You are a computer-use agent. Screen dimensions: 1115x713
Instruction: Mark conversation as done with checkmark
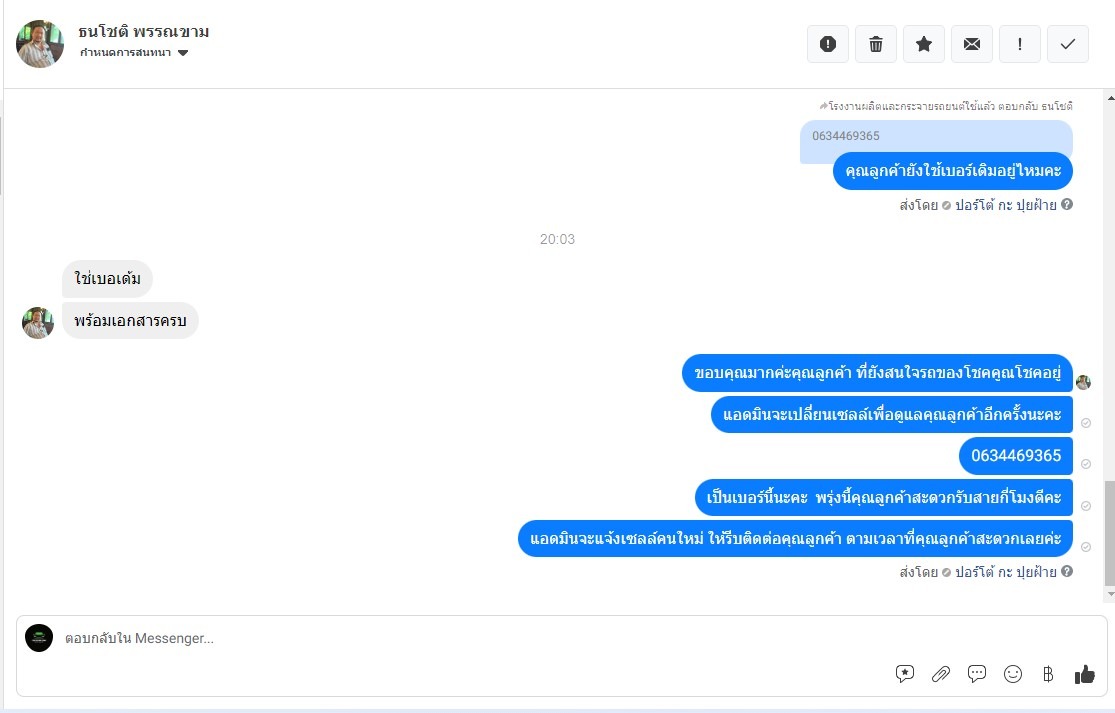click(1068, 44)
